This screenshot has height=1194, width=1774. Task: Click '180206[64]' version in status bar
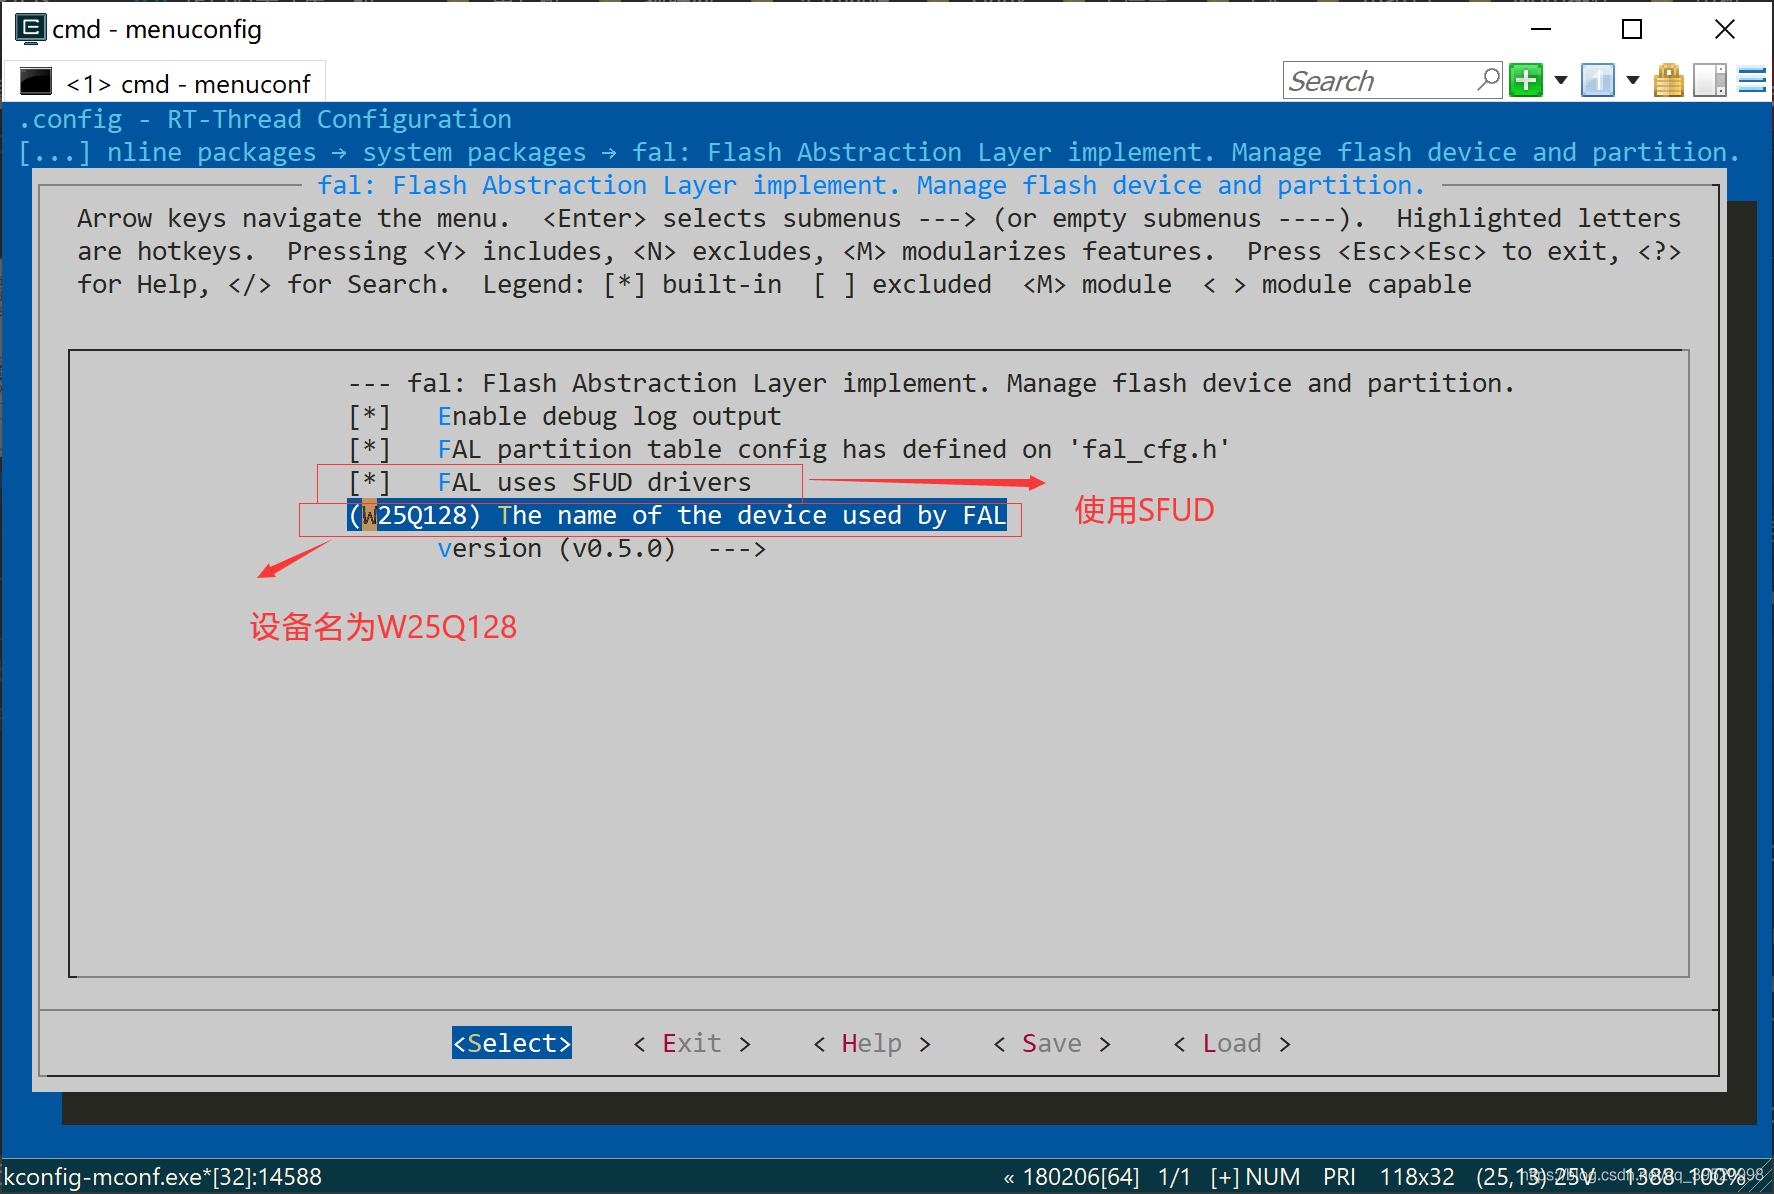1081,1177
